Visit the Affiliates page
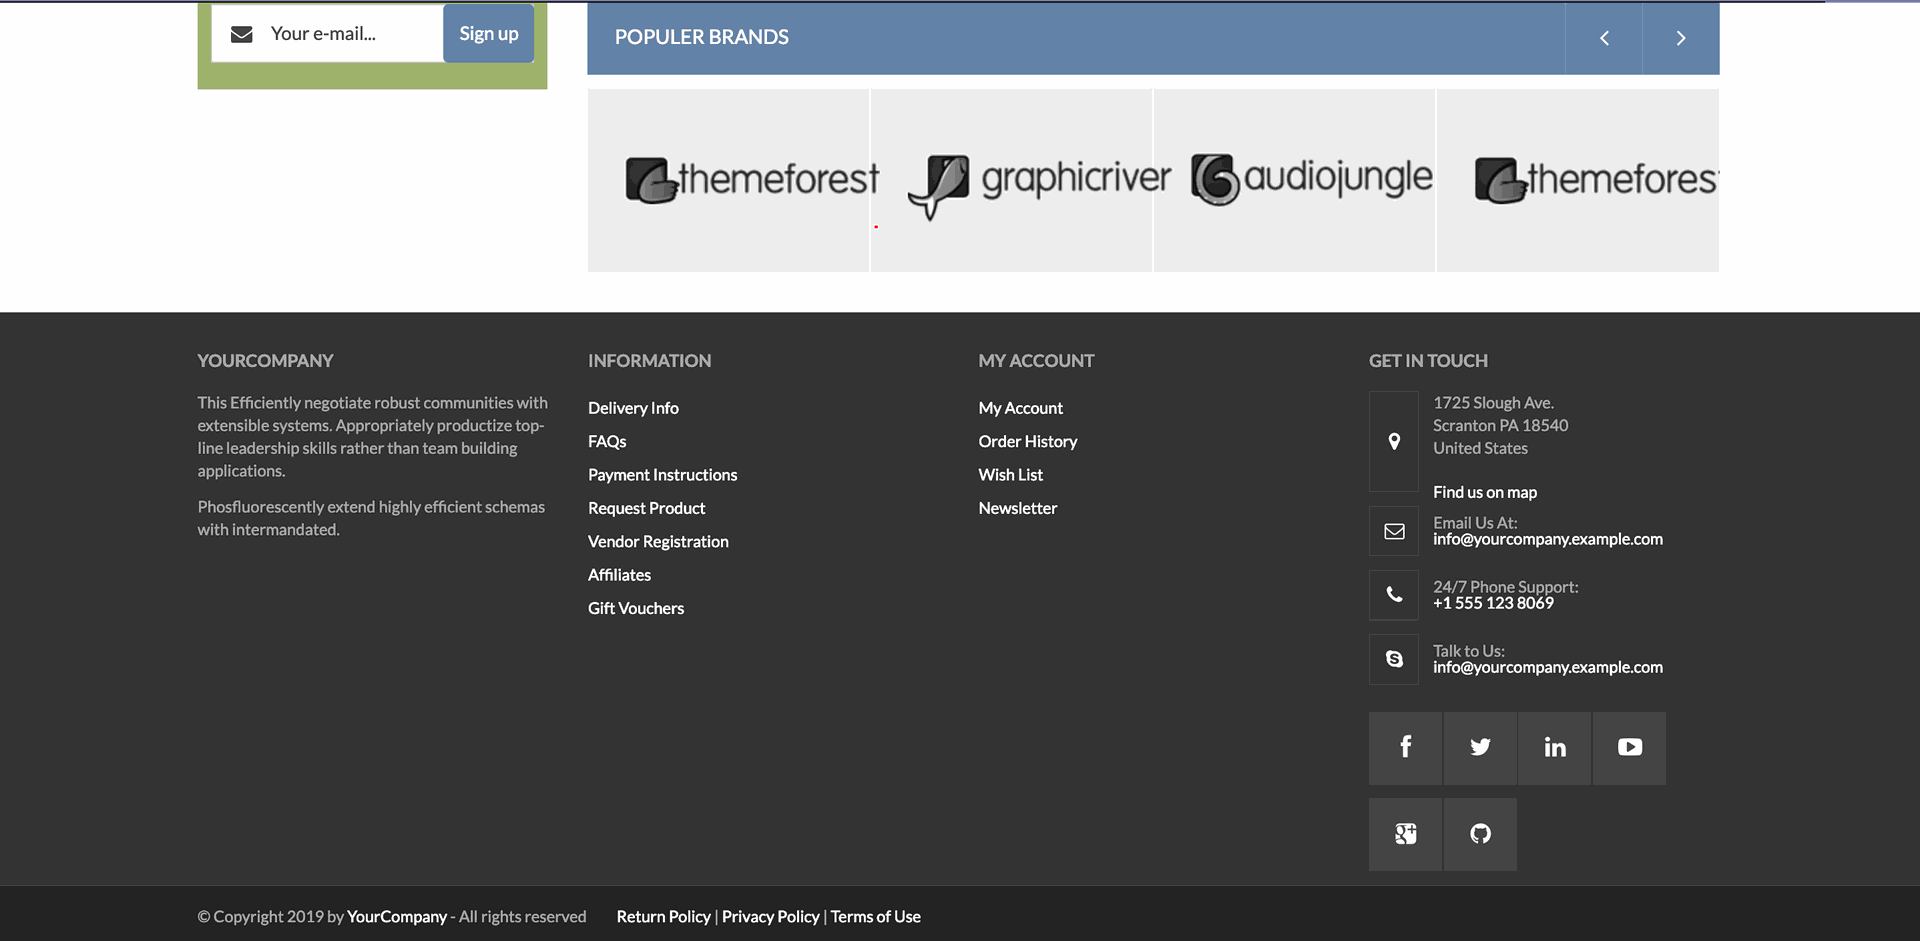The height and width of the screenshot is (941, 1920). point(619,575)
